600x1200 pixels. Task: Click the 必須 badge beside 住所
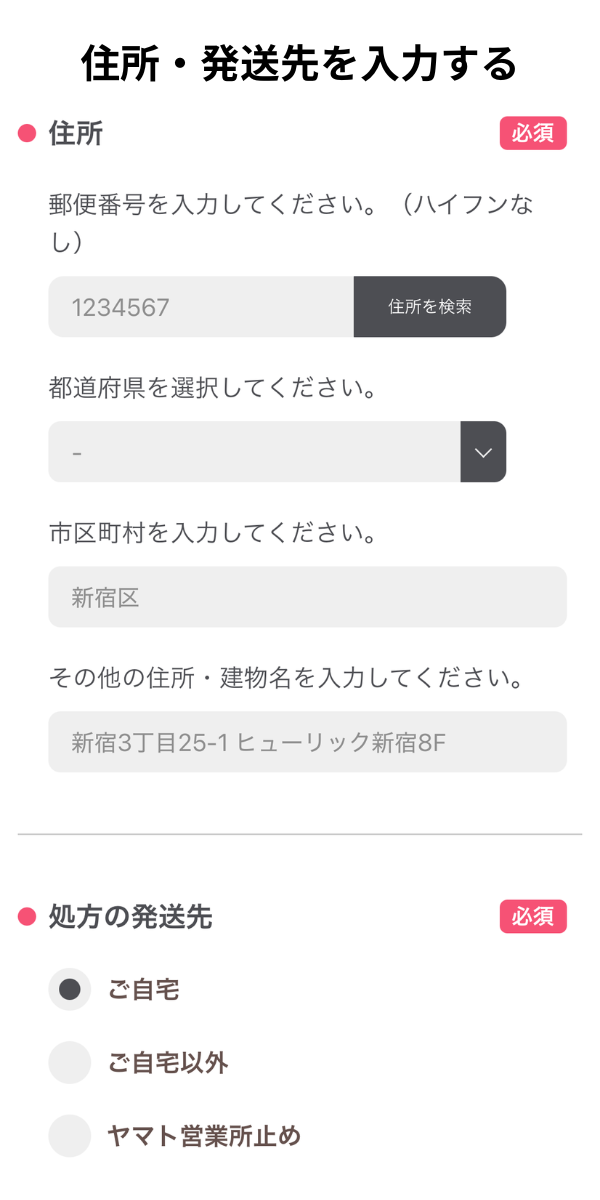coord(533,133)
